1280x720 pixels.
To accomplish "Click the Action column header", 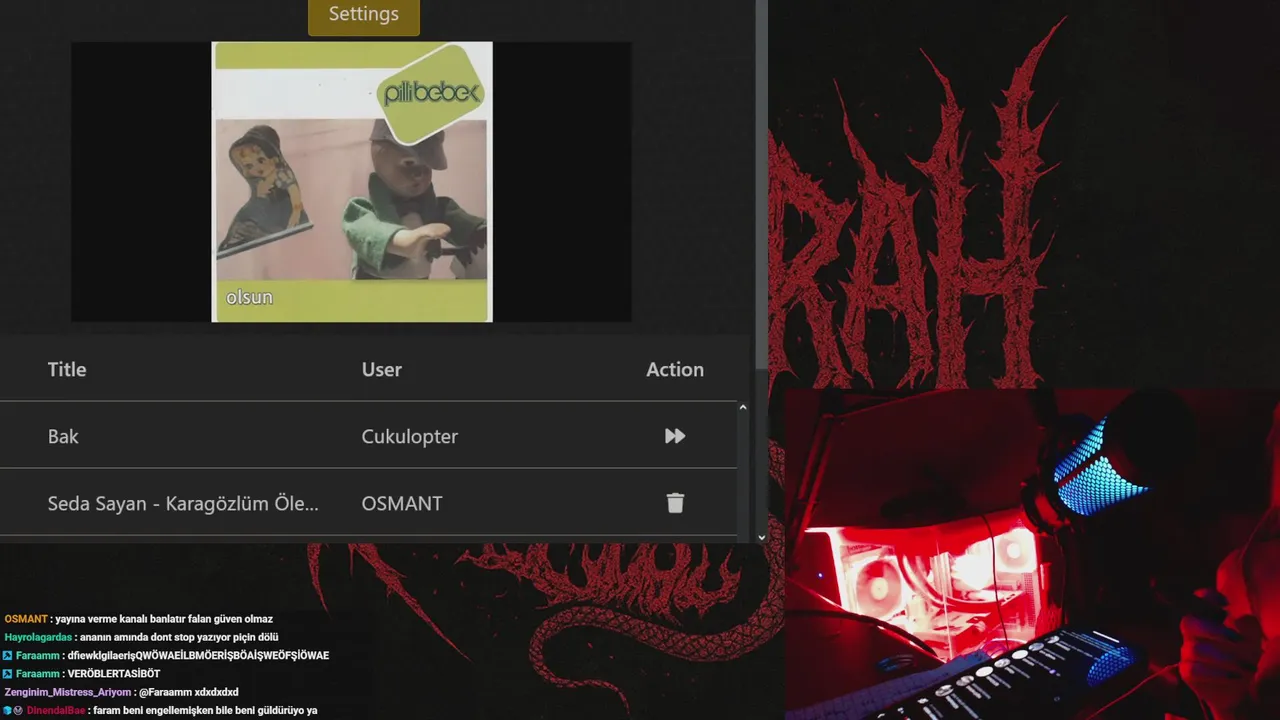I will (675, 369).
